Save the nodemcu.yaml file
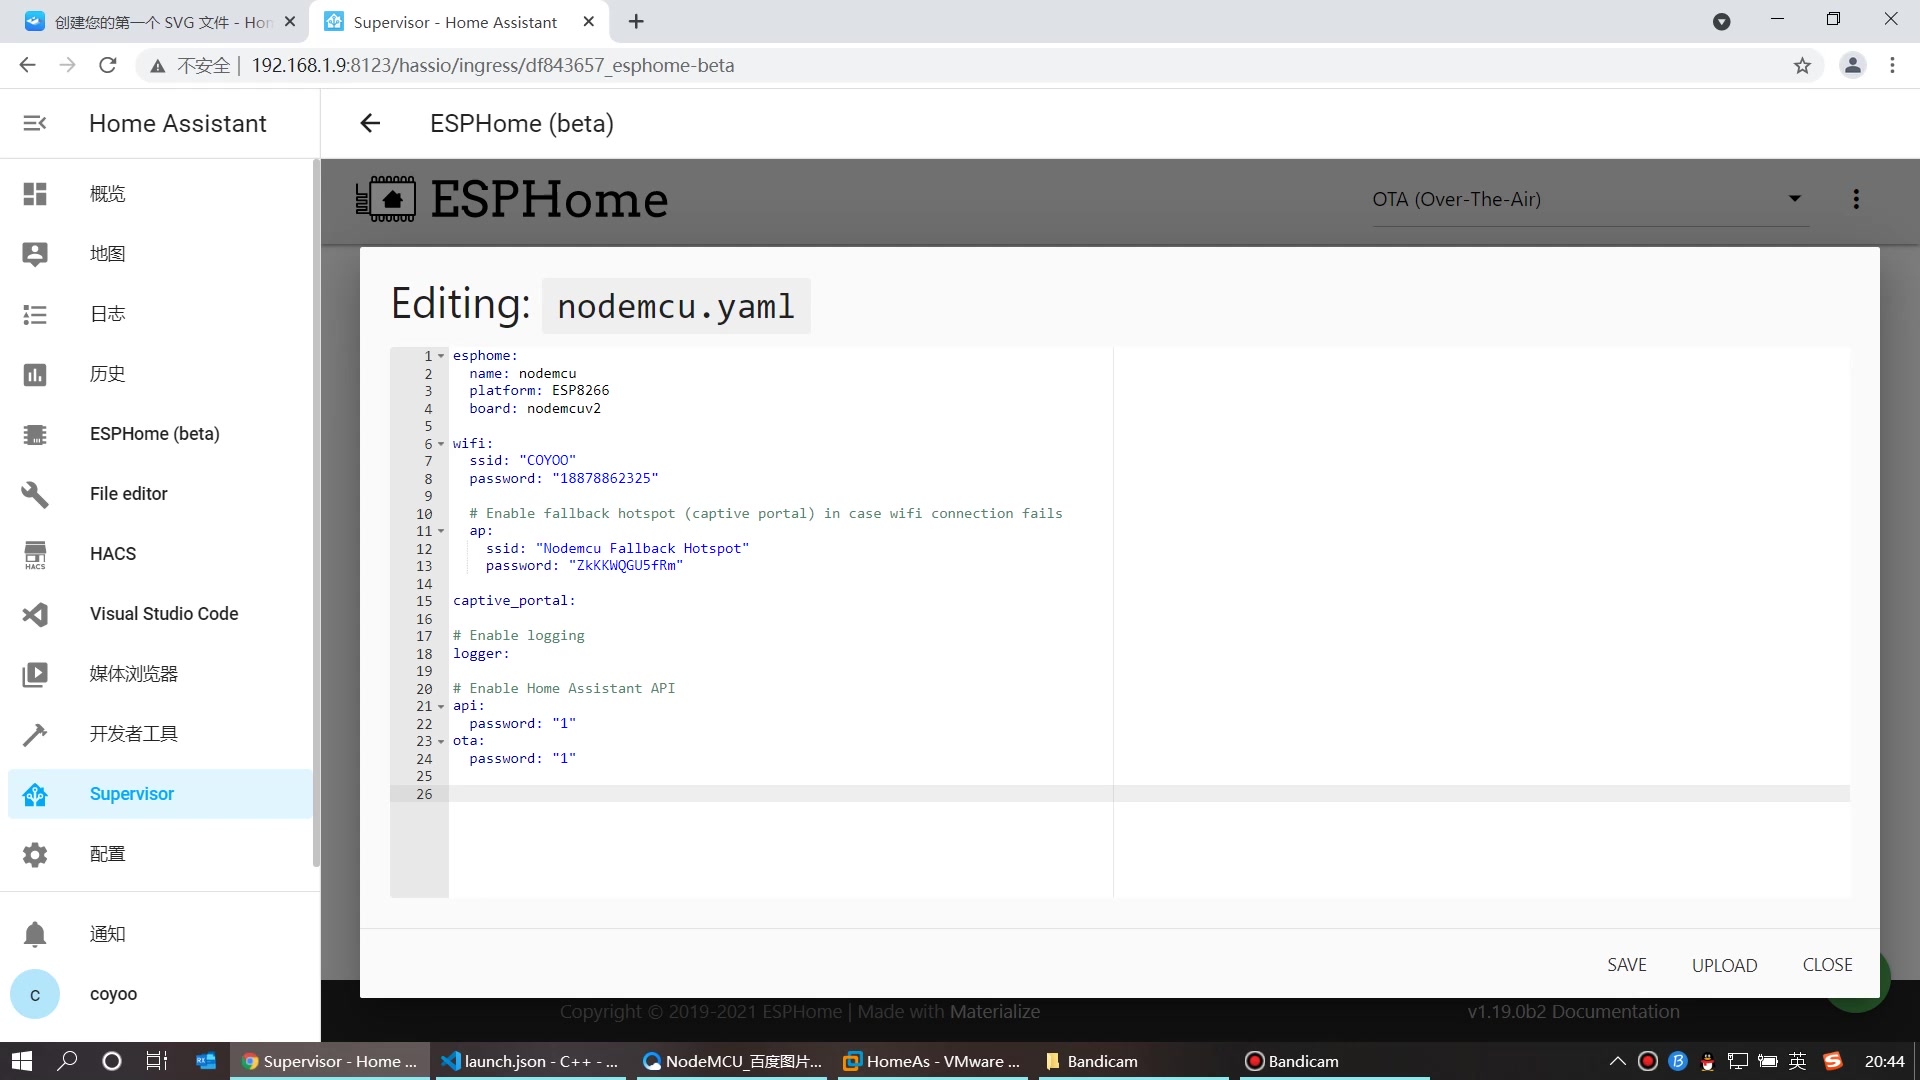Image resolution: width=1920 pixels, height=1080 pixels. (x=1626, y=965)
